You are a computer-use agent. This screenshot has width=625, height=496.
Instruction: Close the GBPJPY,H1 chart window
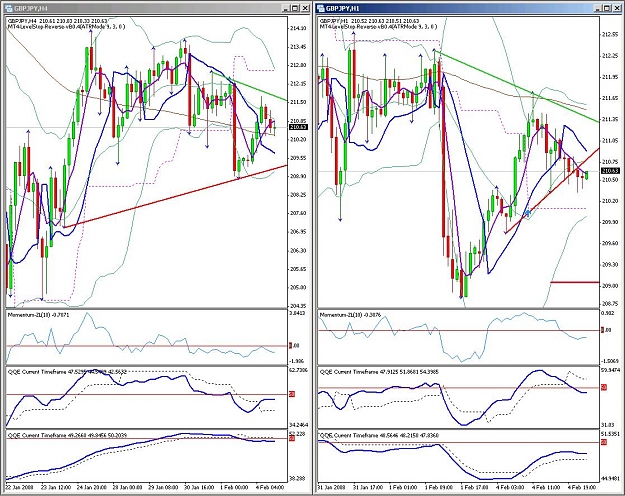[617, 8]
